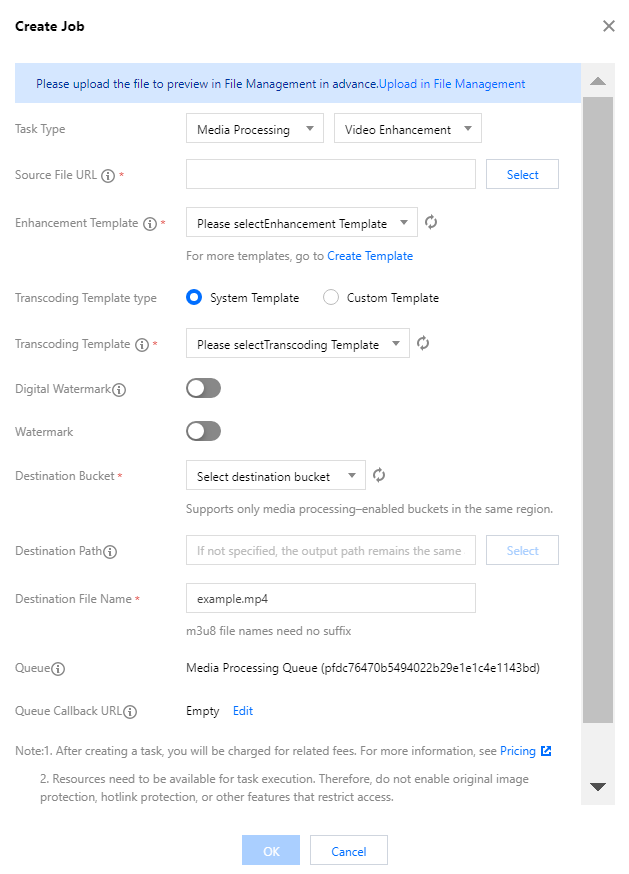629x874 pixels.
Task: Click info icon beside Queue label
Action: click(59, 669)
